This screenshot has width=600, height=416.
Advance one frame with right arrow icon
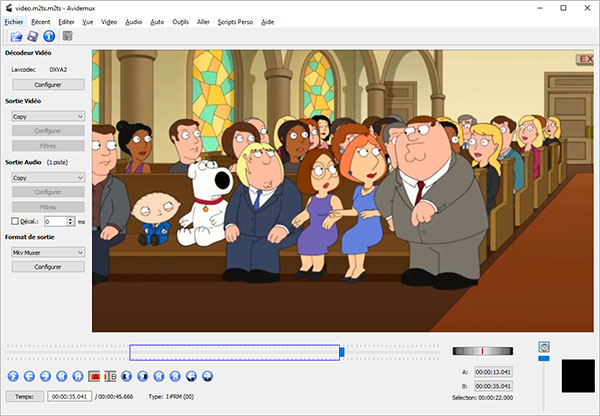(45, 376)
